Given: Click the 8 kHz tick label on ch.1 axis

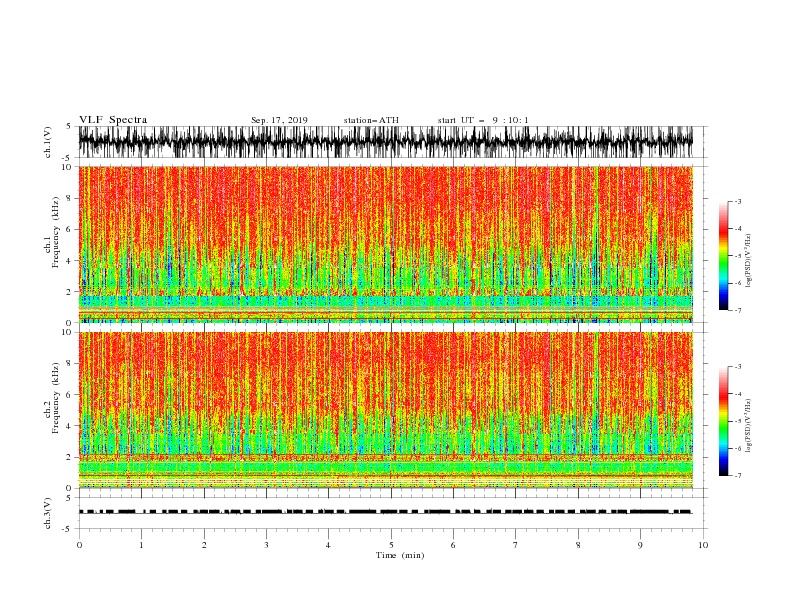Looking at the screenshot, I should (x=69, y=198).
